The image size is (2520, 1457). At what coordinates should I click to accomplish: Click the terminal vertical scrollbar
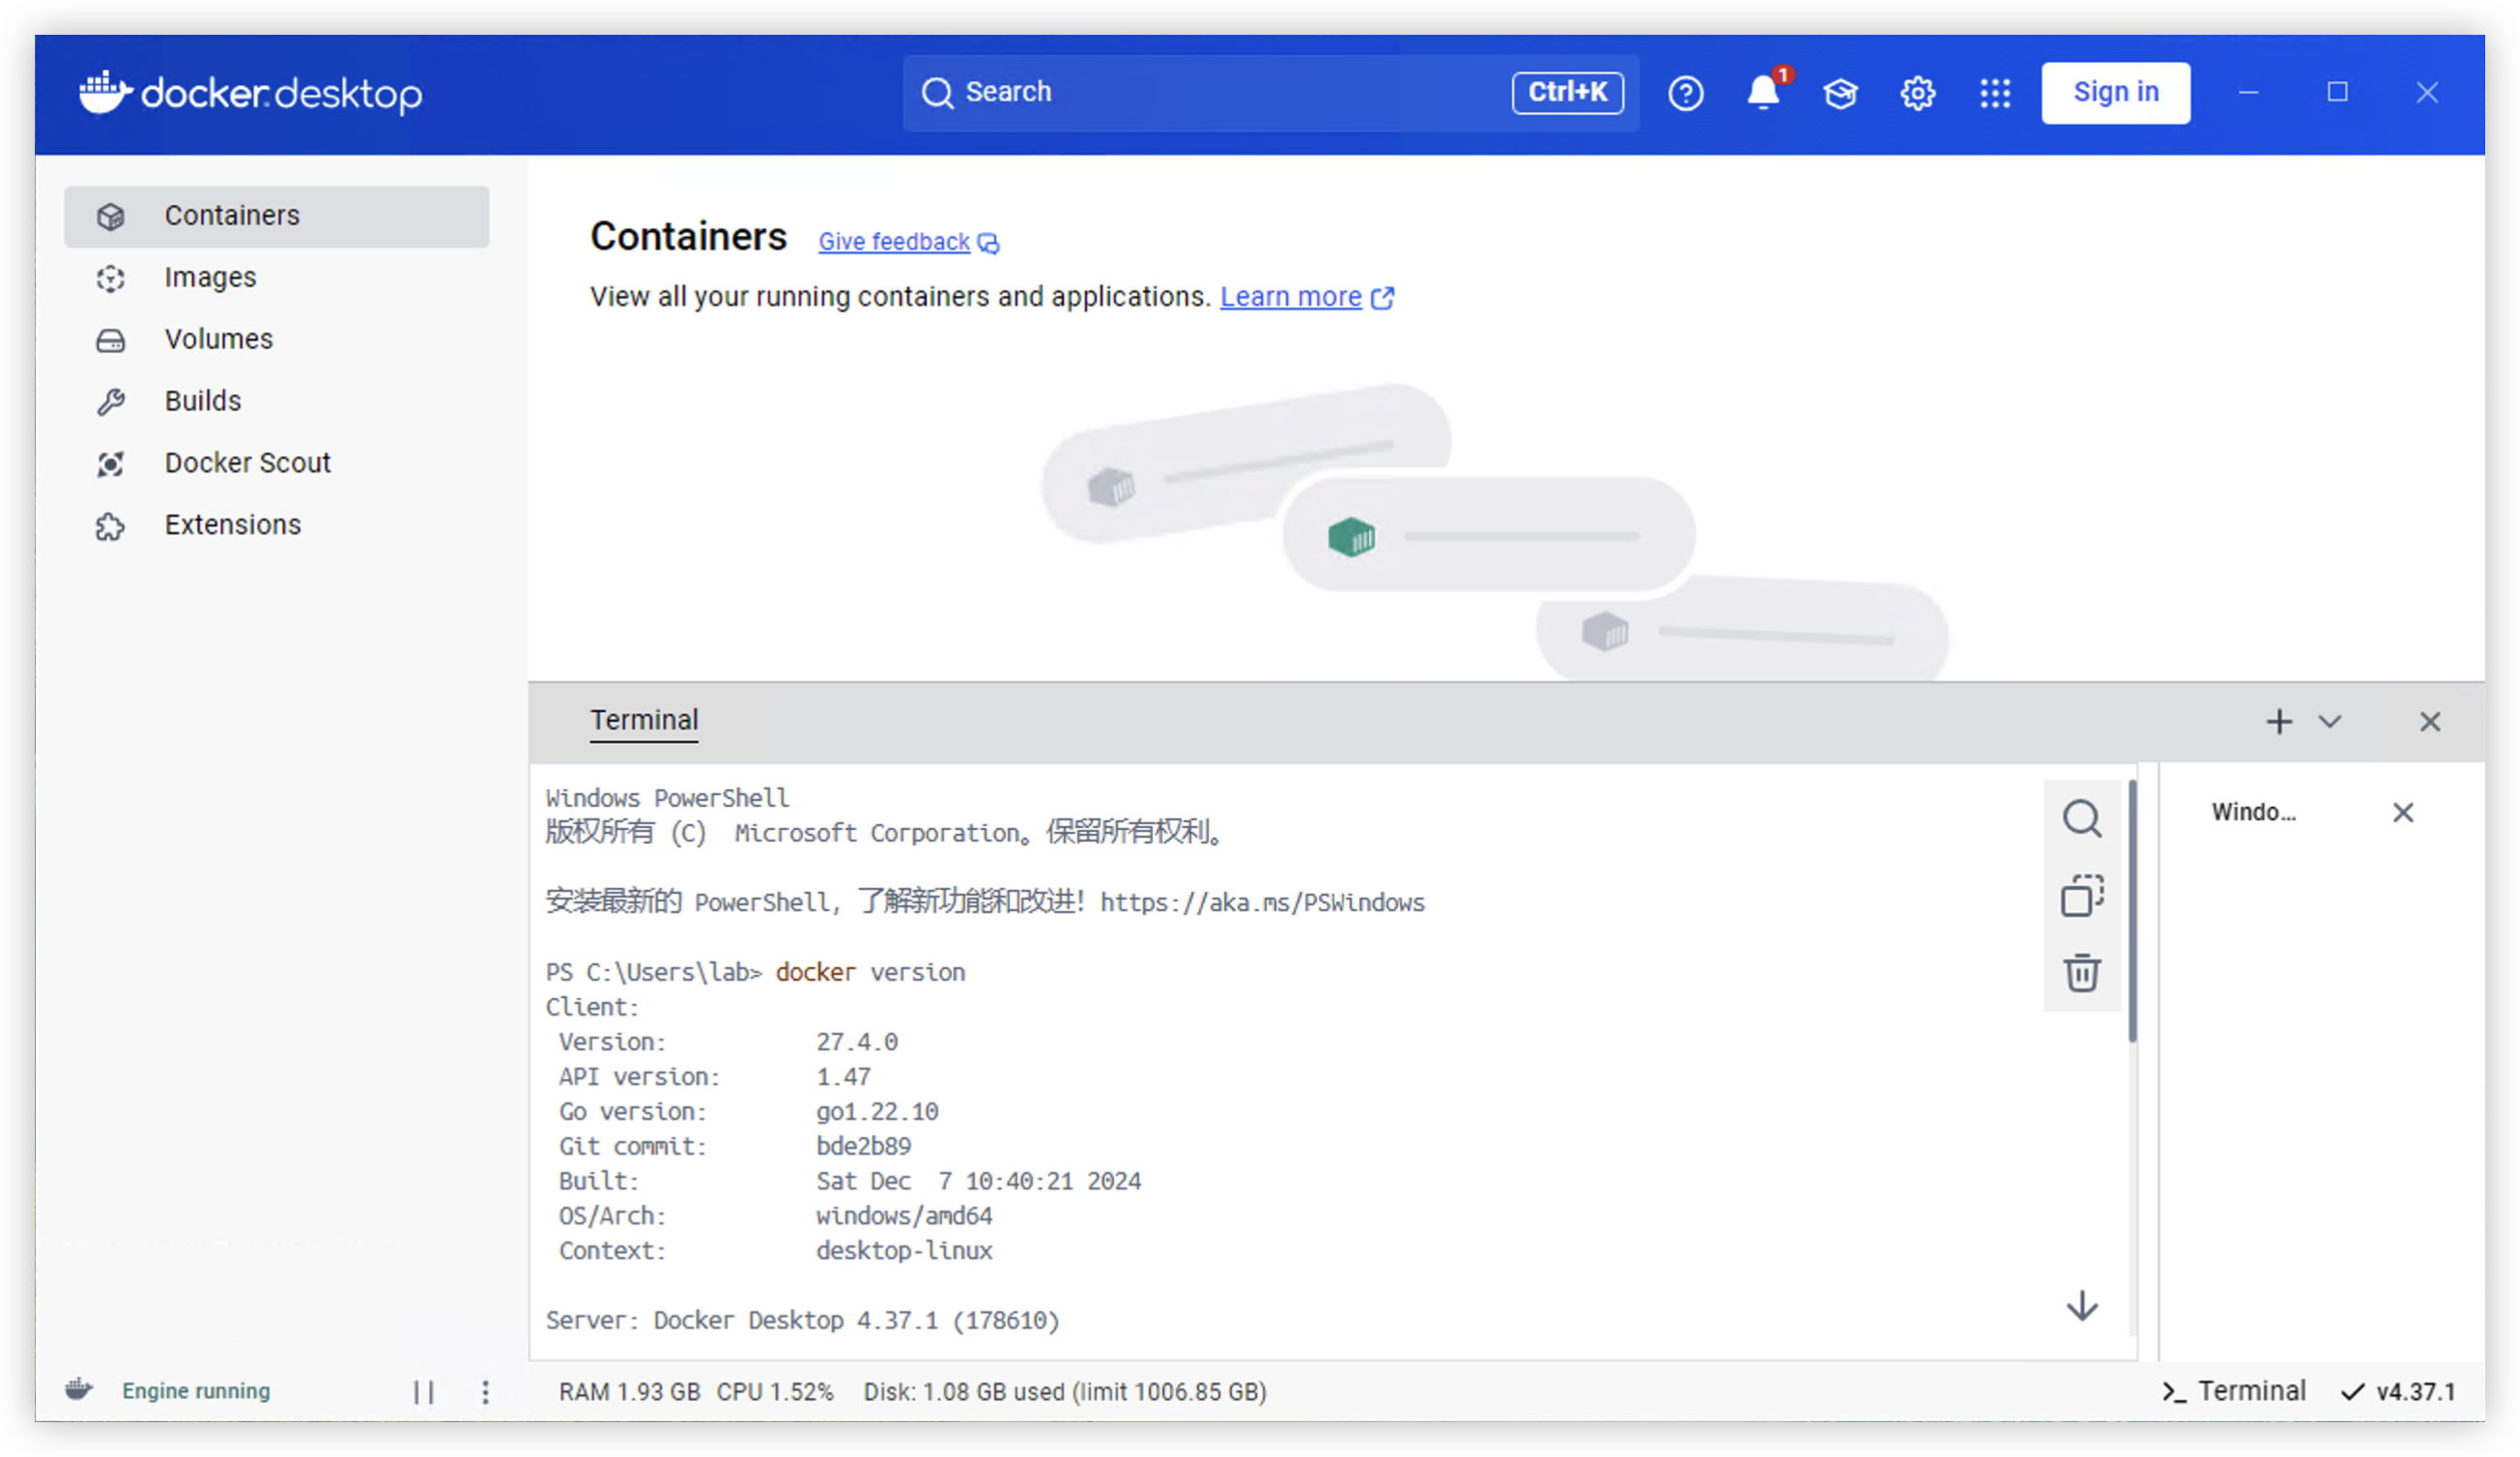(2132, 910)
